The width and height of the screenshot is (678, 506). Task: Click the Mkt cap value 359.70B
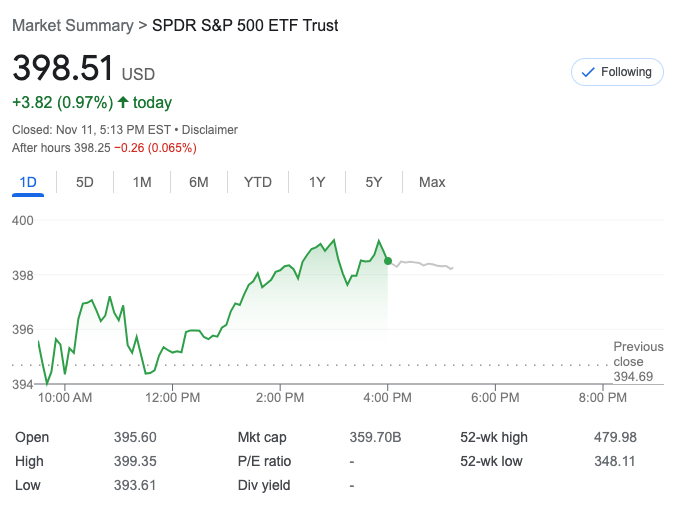coord(375,437)
